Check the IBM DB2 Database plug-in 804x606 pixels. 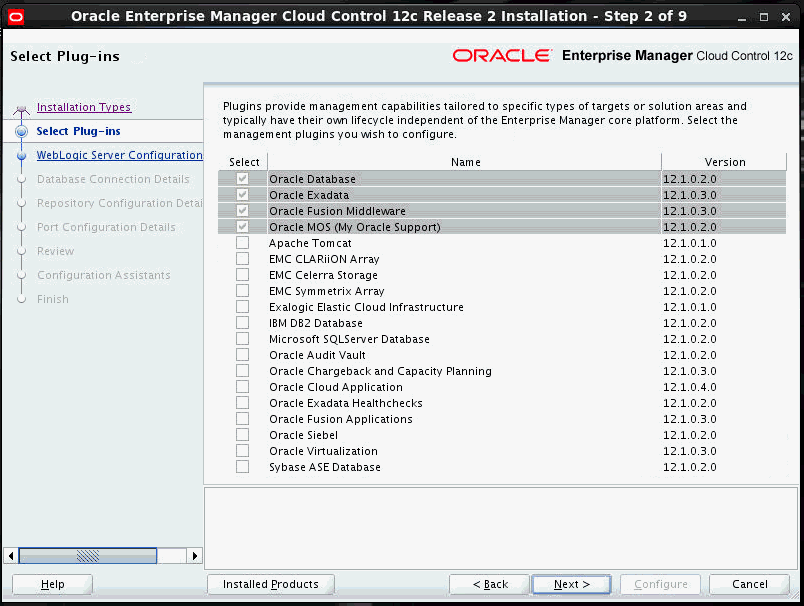point(243,322)
